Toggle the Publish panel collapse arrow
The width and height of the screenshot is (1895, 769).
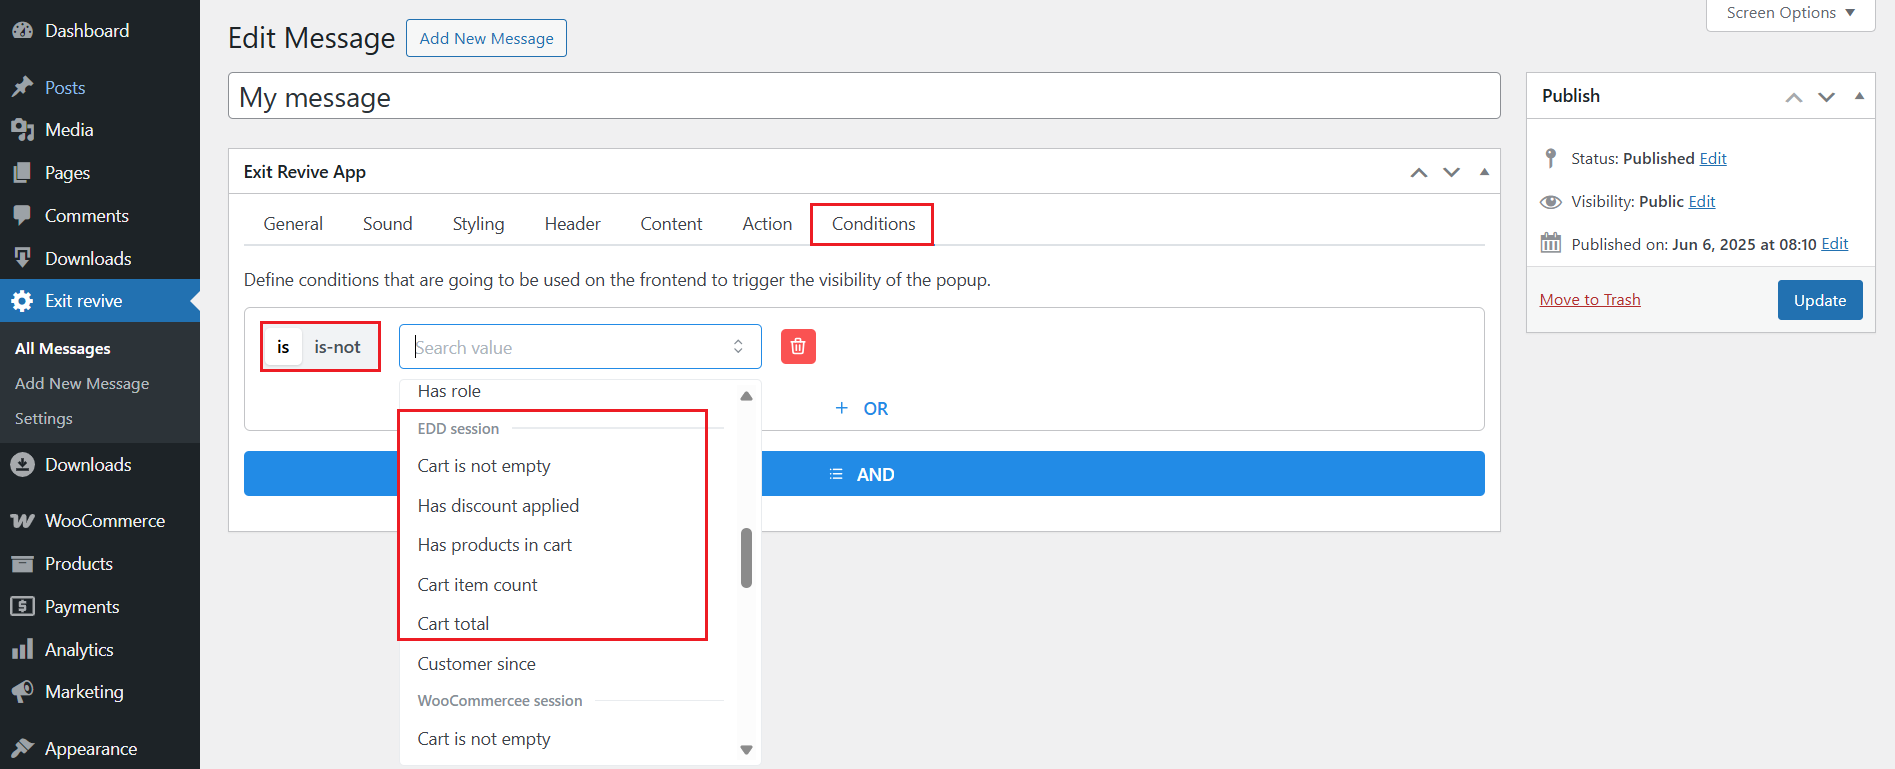(1859, 96)
